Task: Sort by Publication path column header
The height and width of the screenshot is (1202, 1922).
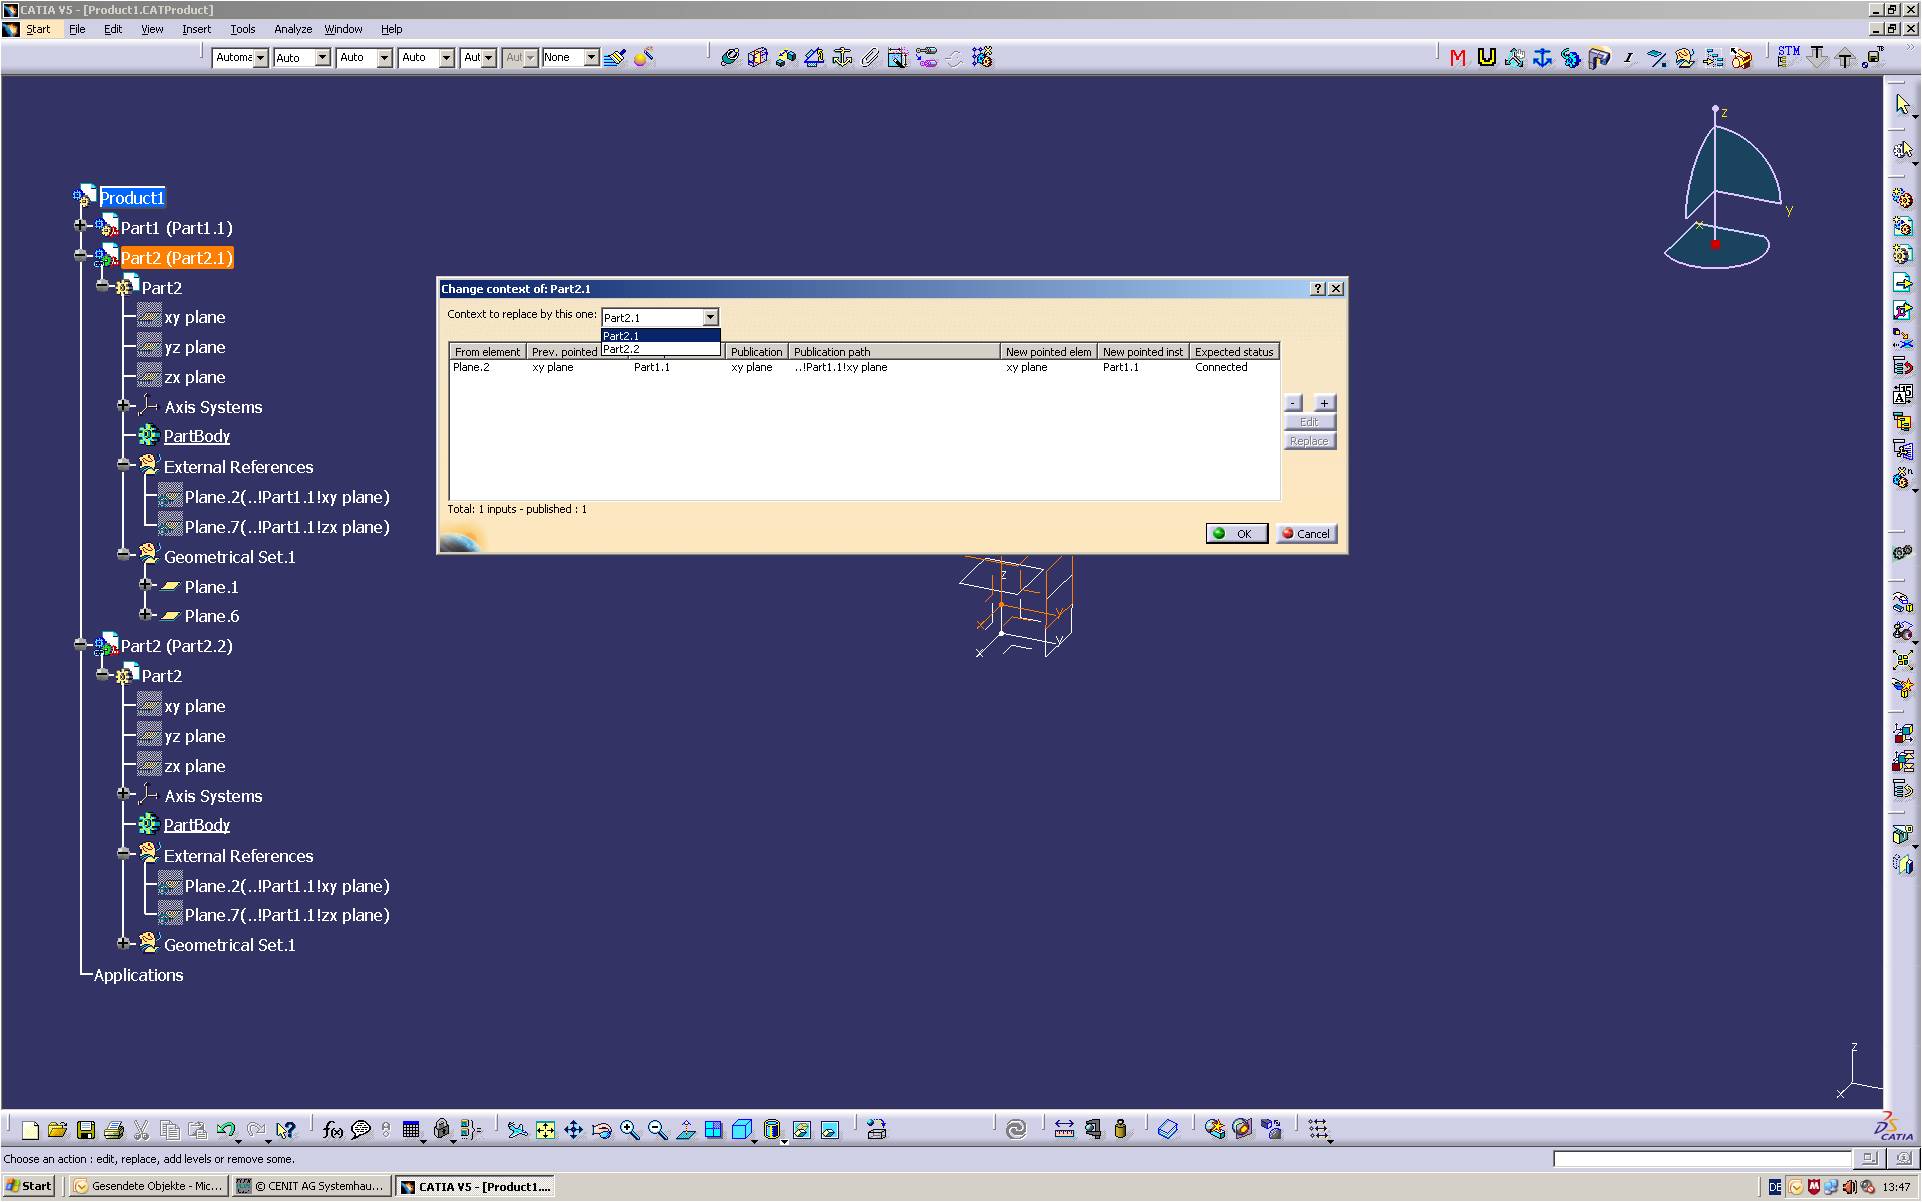Action: 894,352
